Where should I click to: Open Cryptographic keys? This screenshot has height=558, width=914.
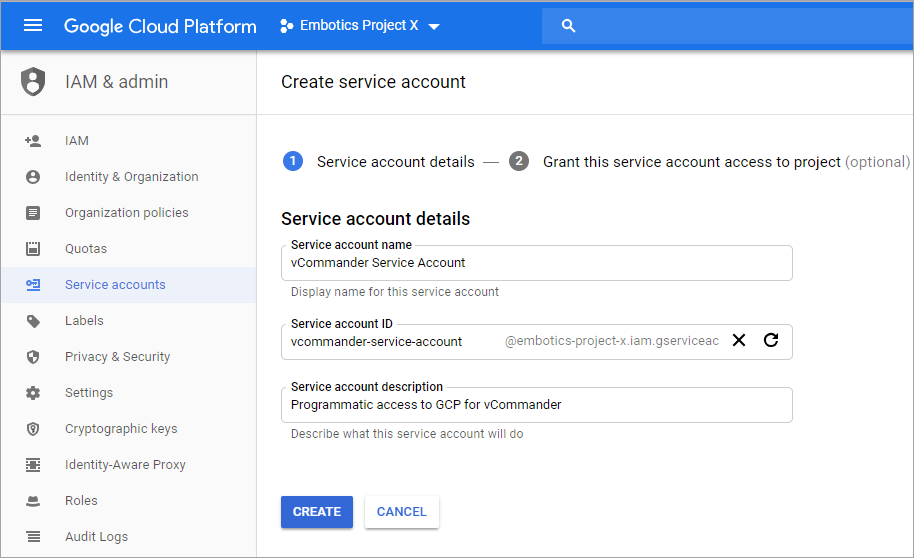coord(121,429)
